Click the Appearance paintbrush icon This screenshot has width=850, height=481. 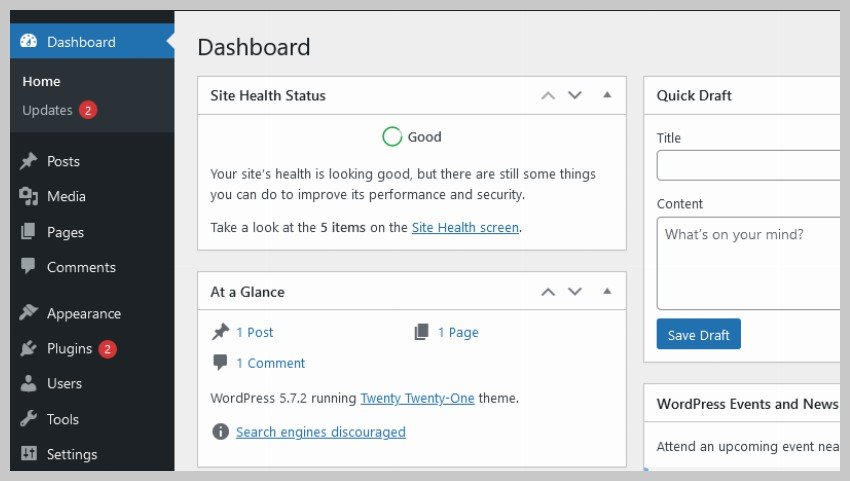coord(28,312)
